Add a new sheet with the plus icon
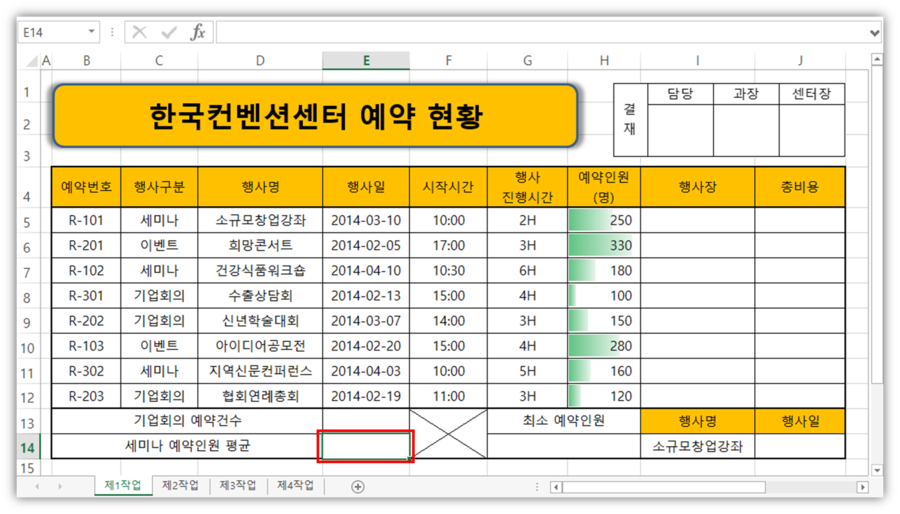 (358, 486)
